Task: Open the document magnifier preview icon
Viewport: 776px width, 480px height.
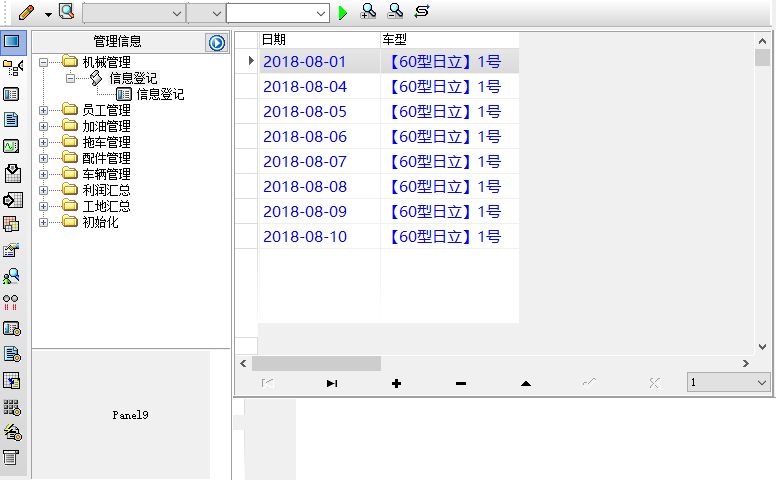Action: tap(66, 11)
